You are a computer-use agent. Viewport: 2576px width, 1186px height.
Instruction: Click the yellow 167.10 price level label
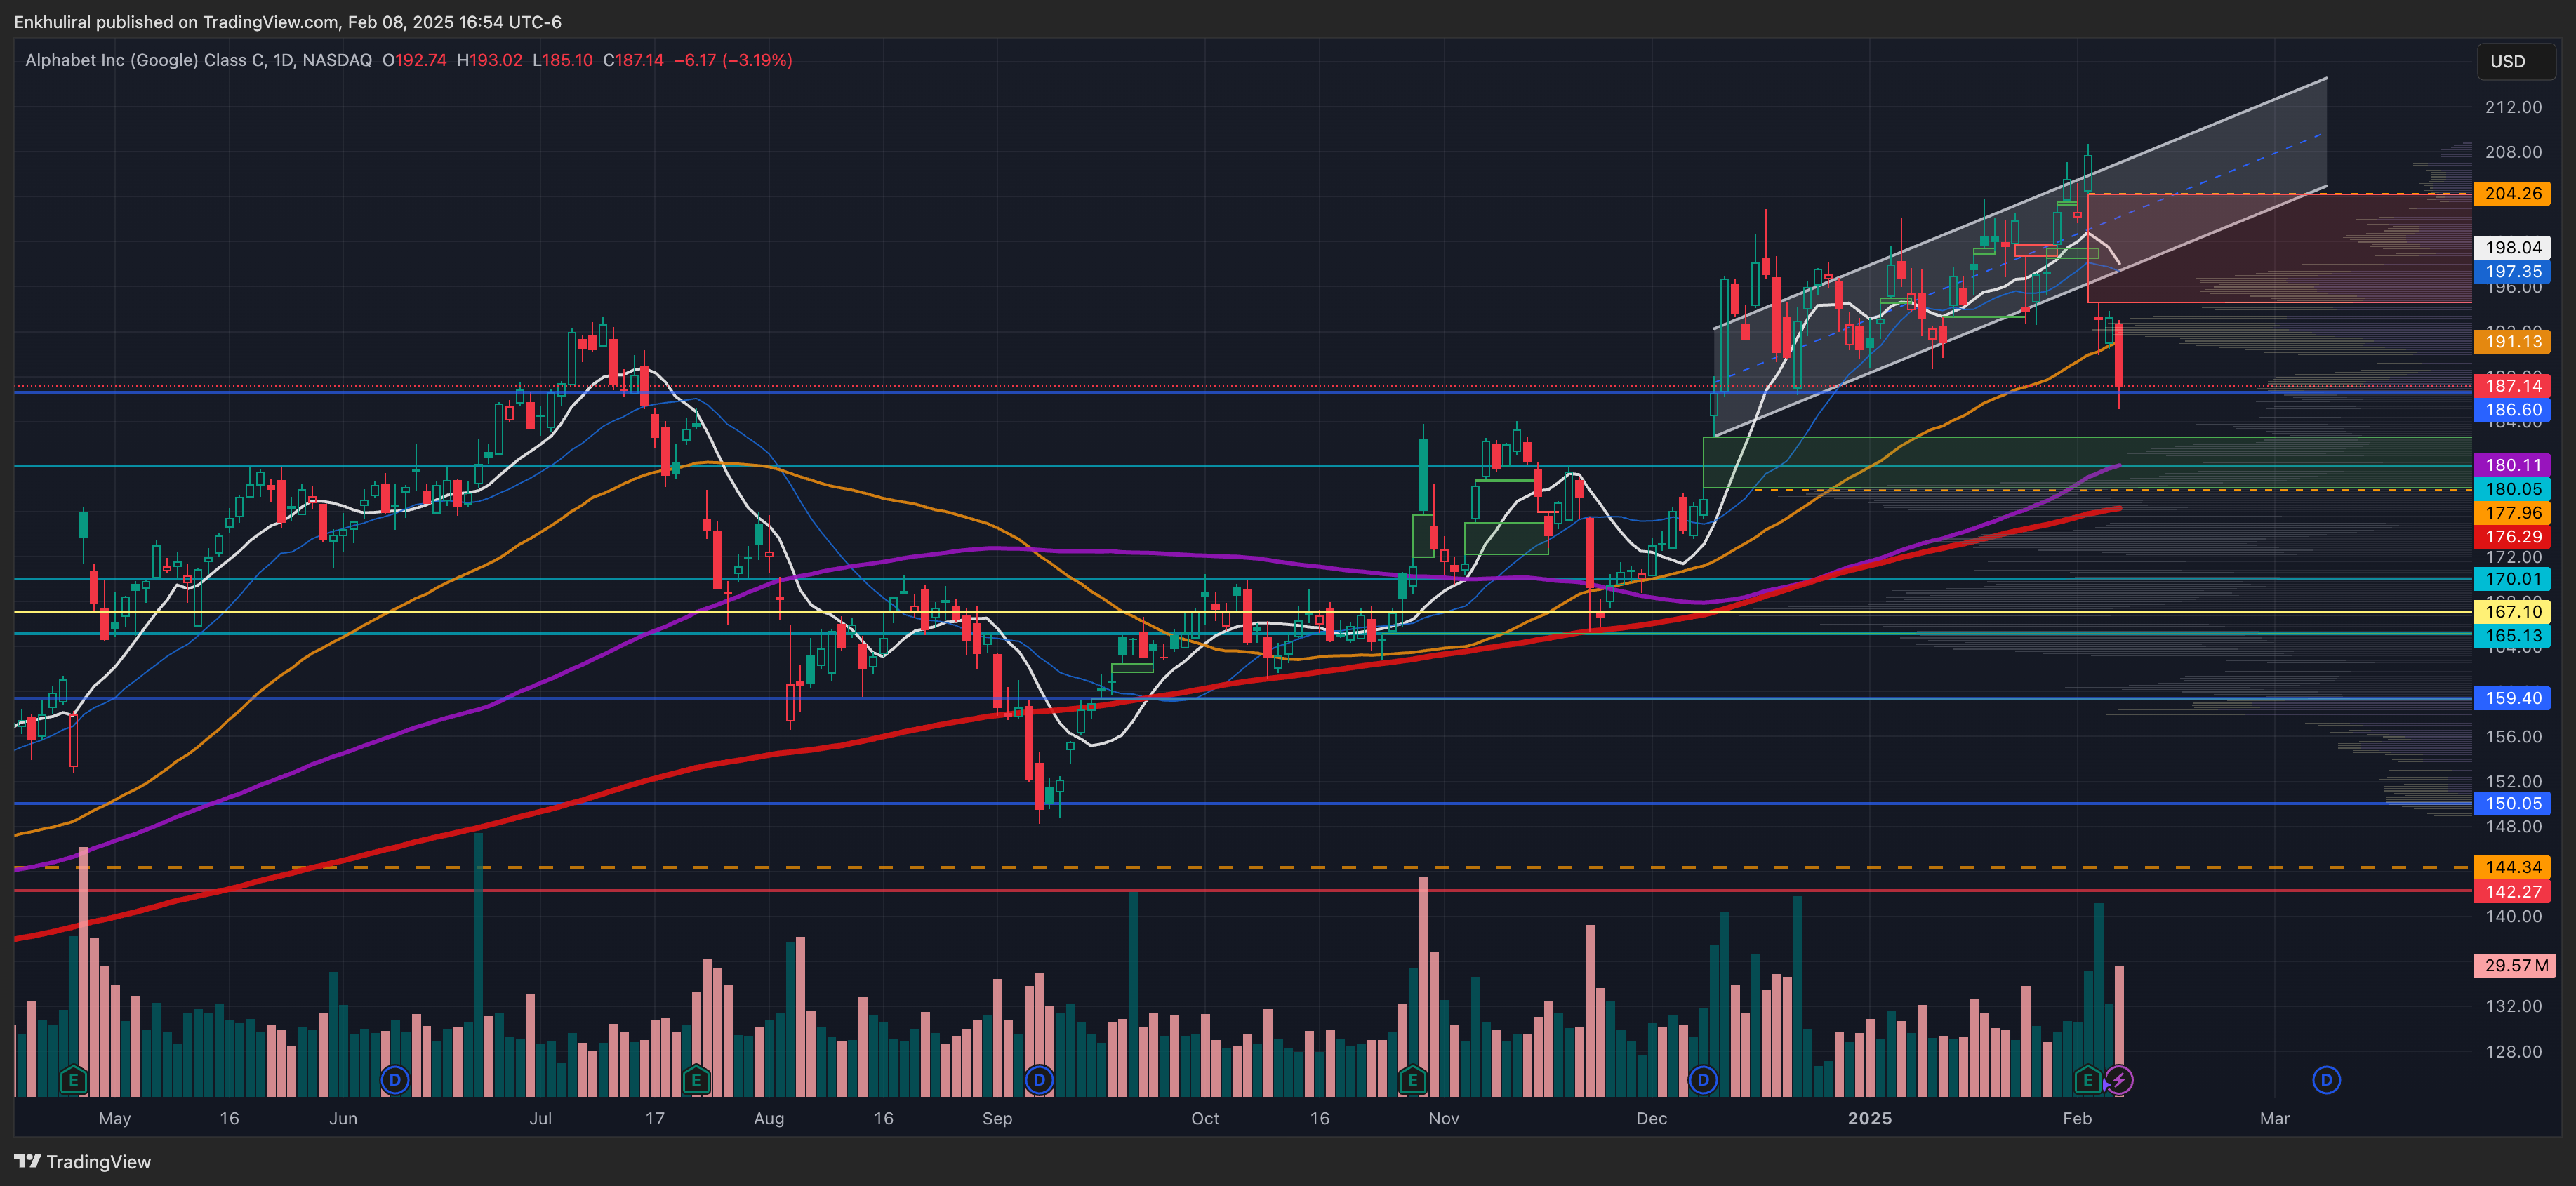2512,612
